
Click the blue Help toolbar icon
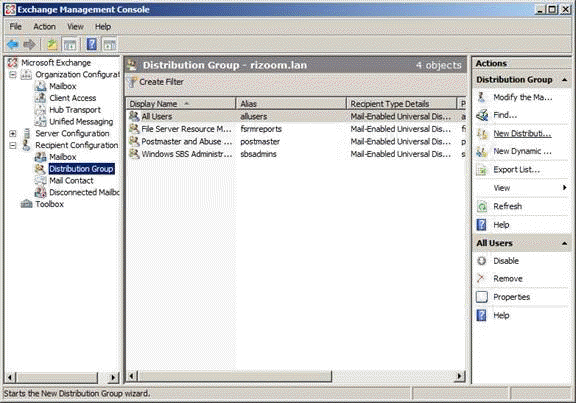91,45
